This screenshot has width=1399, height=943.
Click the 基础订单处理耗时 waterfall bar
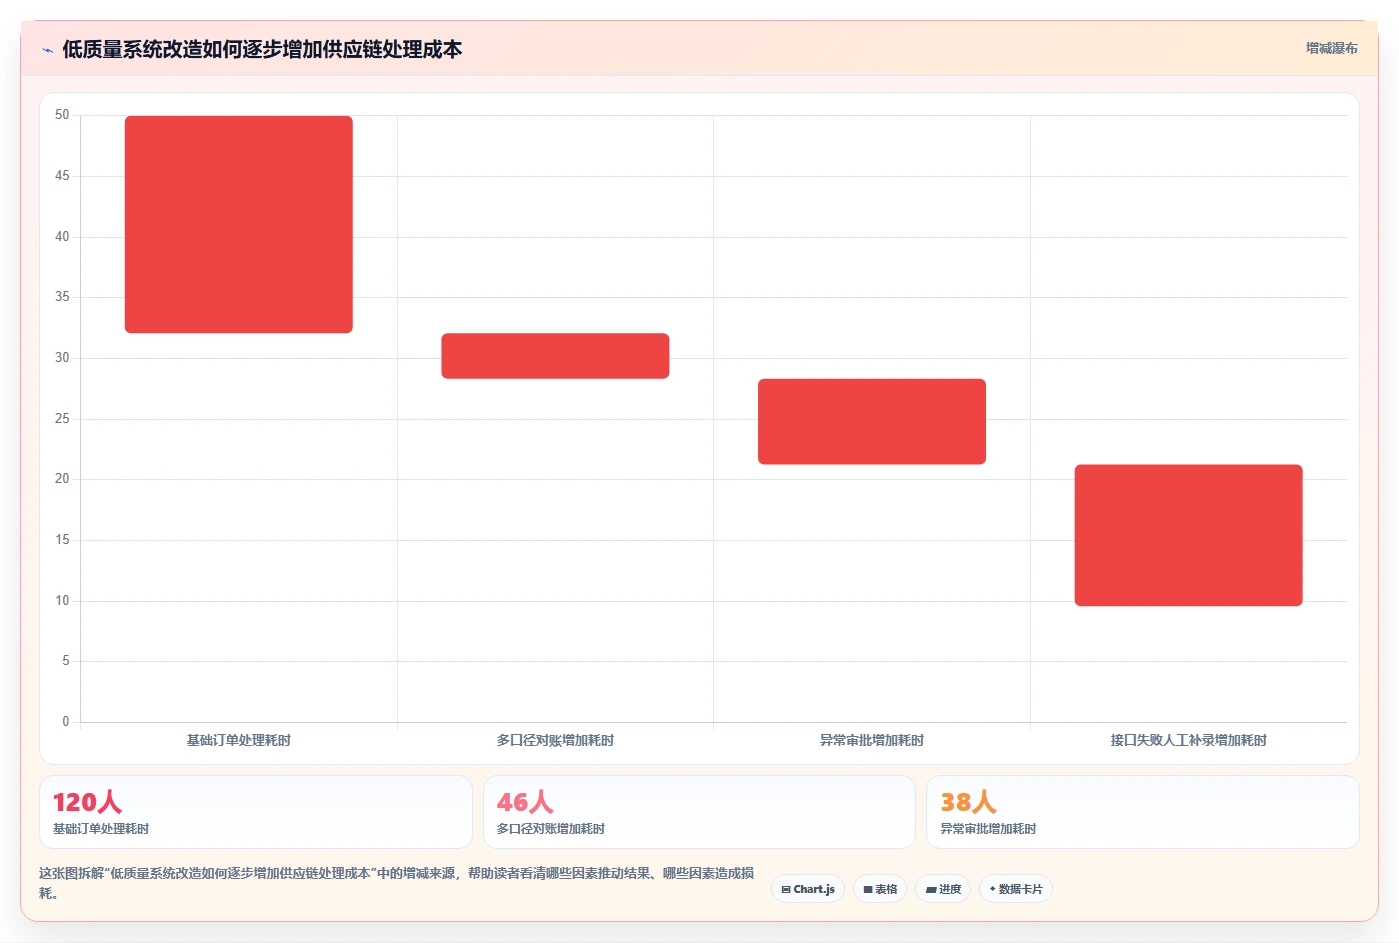click(x=239, y=224)
